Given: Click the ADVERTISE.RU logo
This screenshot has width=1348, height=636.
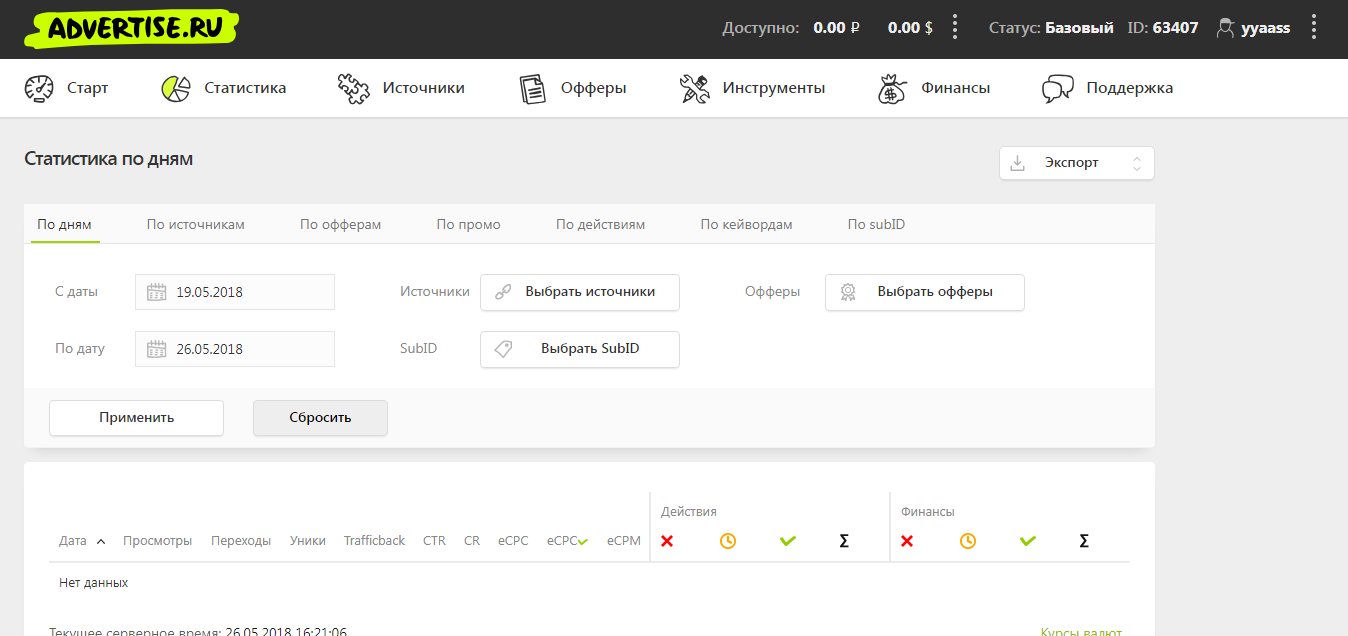Looking at the screenshot, I should (x=131, y=28).
